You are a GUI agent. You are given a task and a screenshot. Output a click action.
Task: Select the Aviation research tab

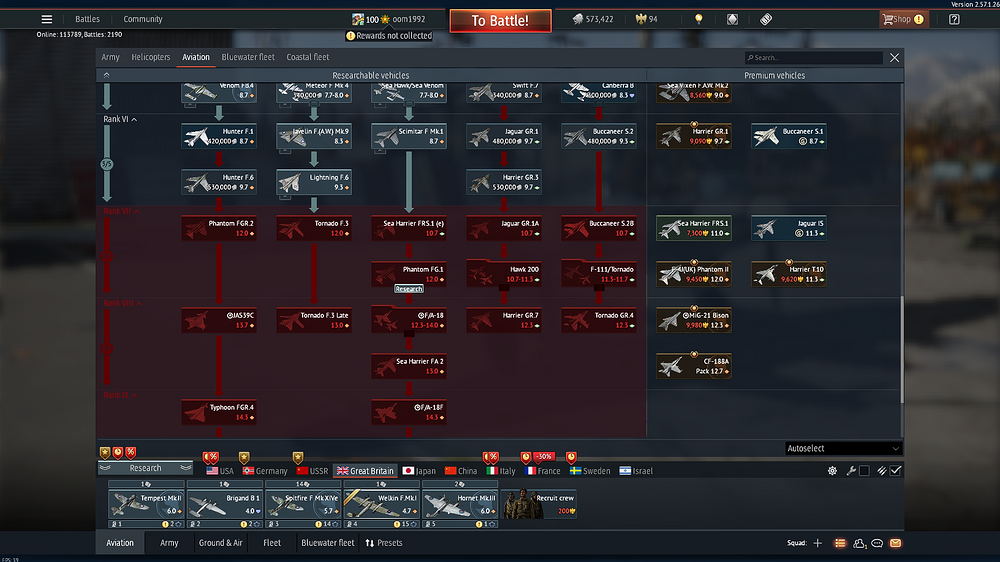point(196,57)
